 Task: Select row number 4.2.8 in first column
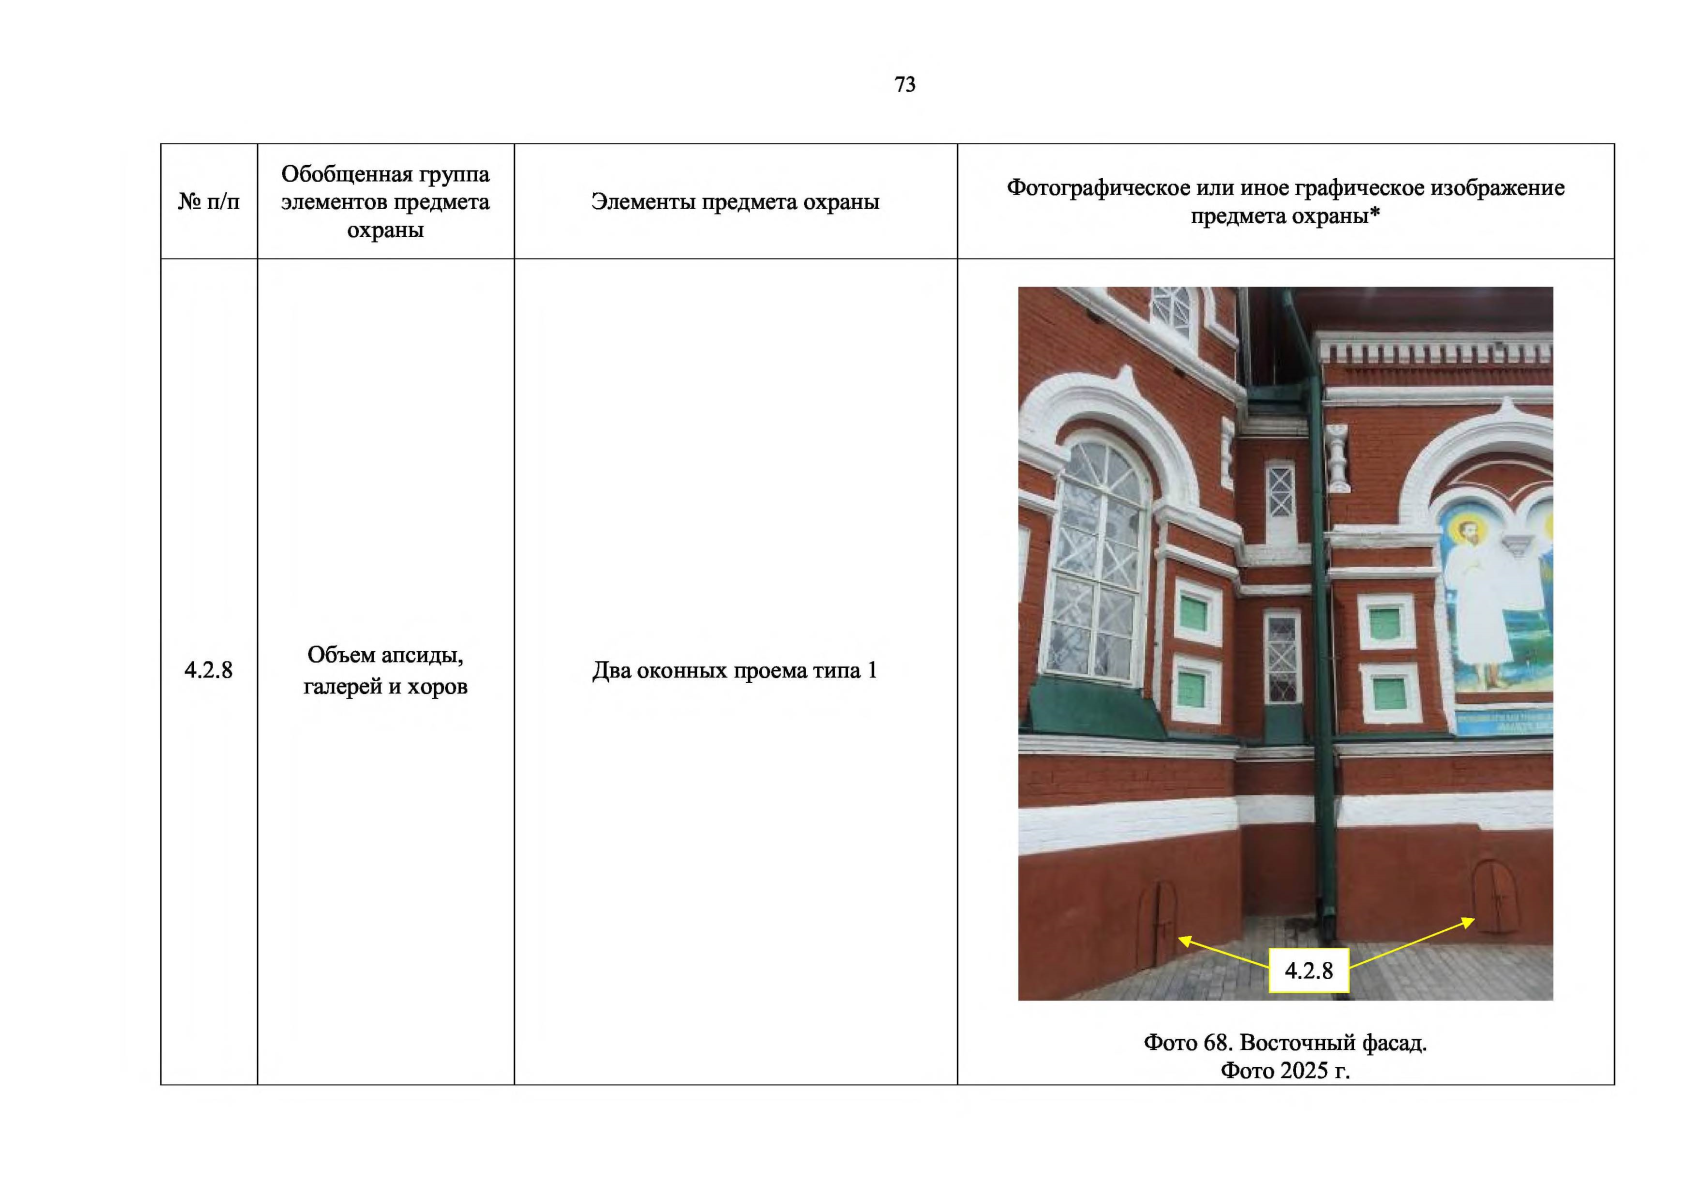coord(208,670)
